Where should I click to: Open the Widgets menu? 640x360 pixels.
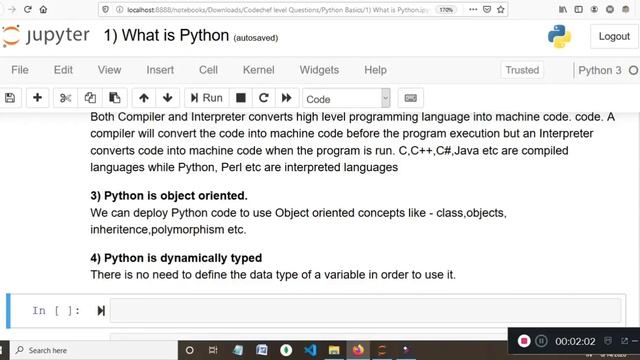point(319,70)
